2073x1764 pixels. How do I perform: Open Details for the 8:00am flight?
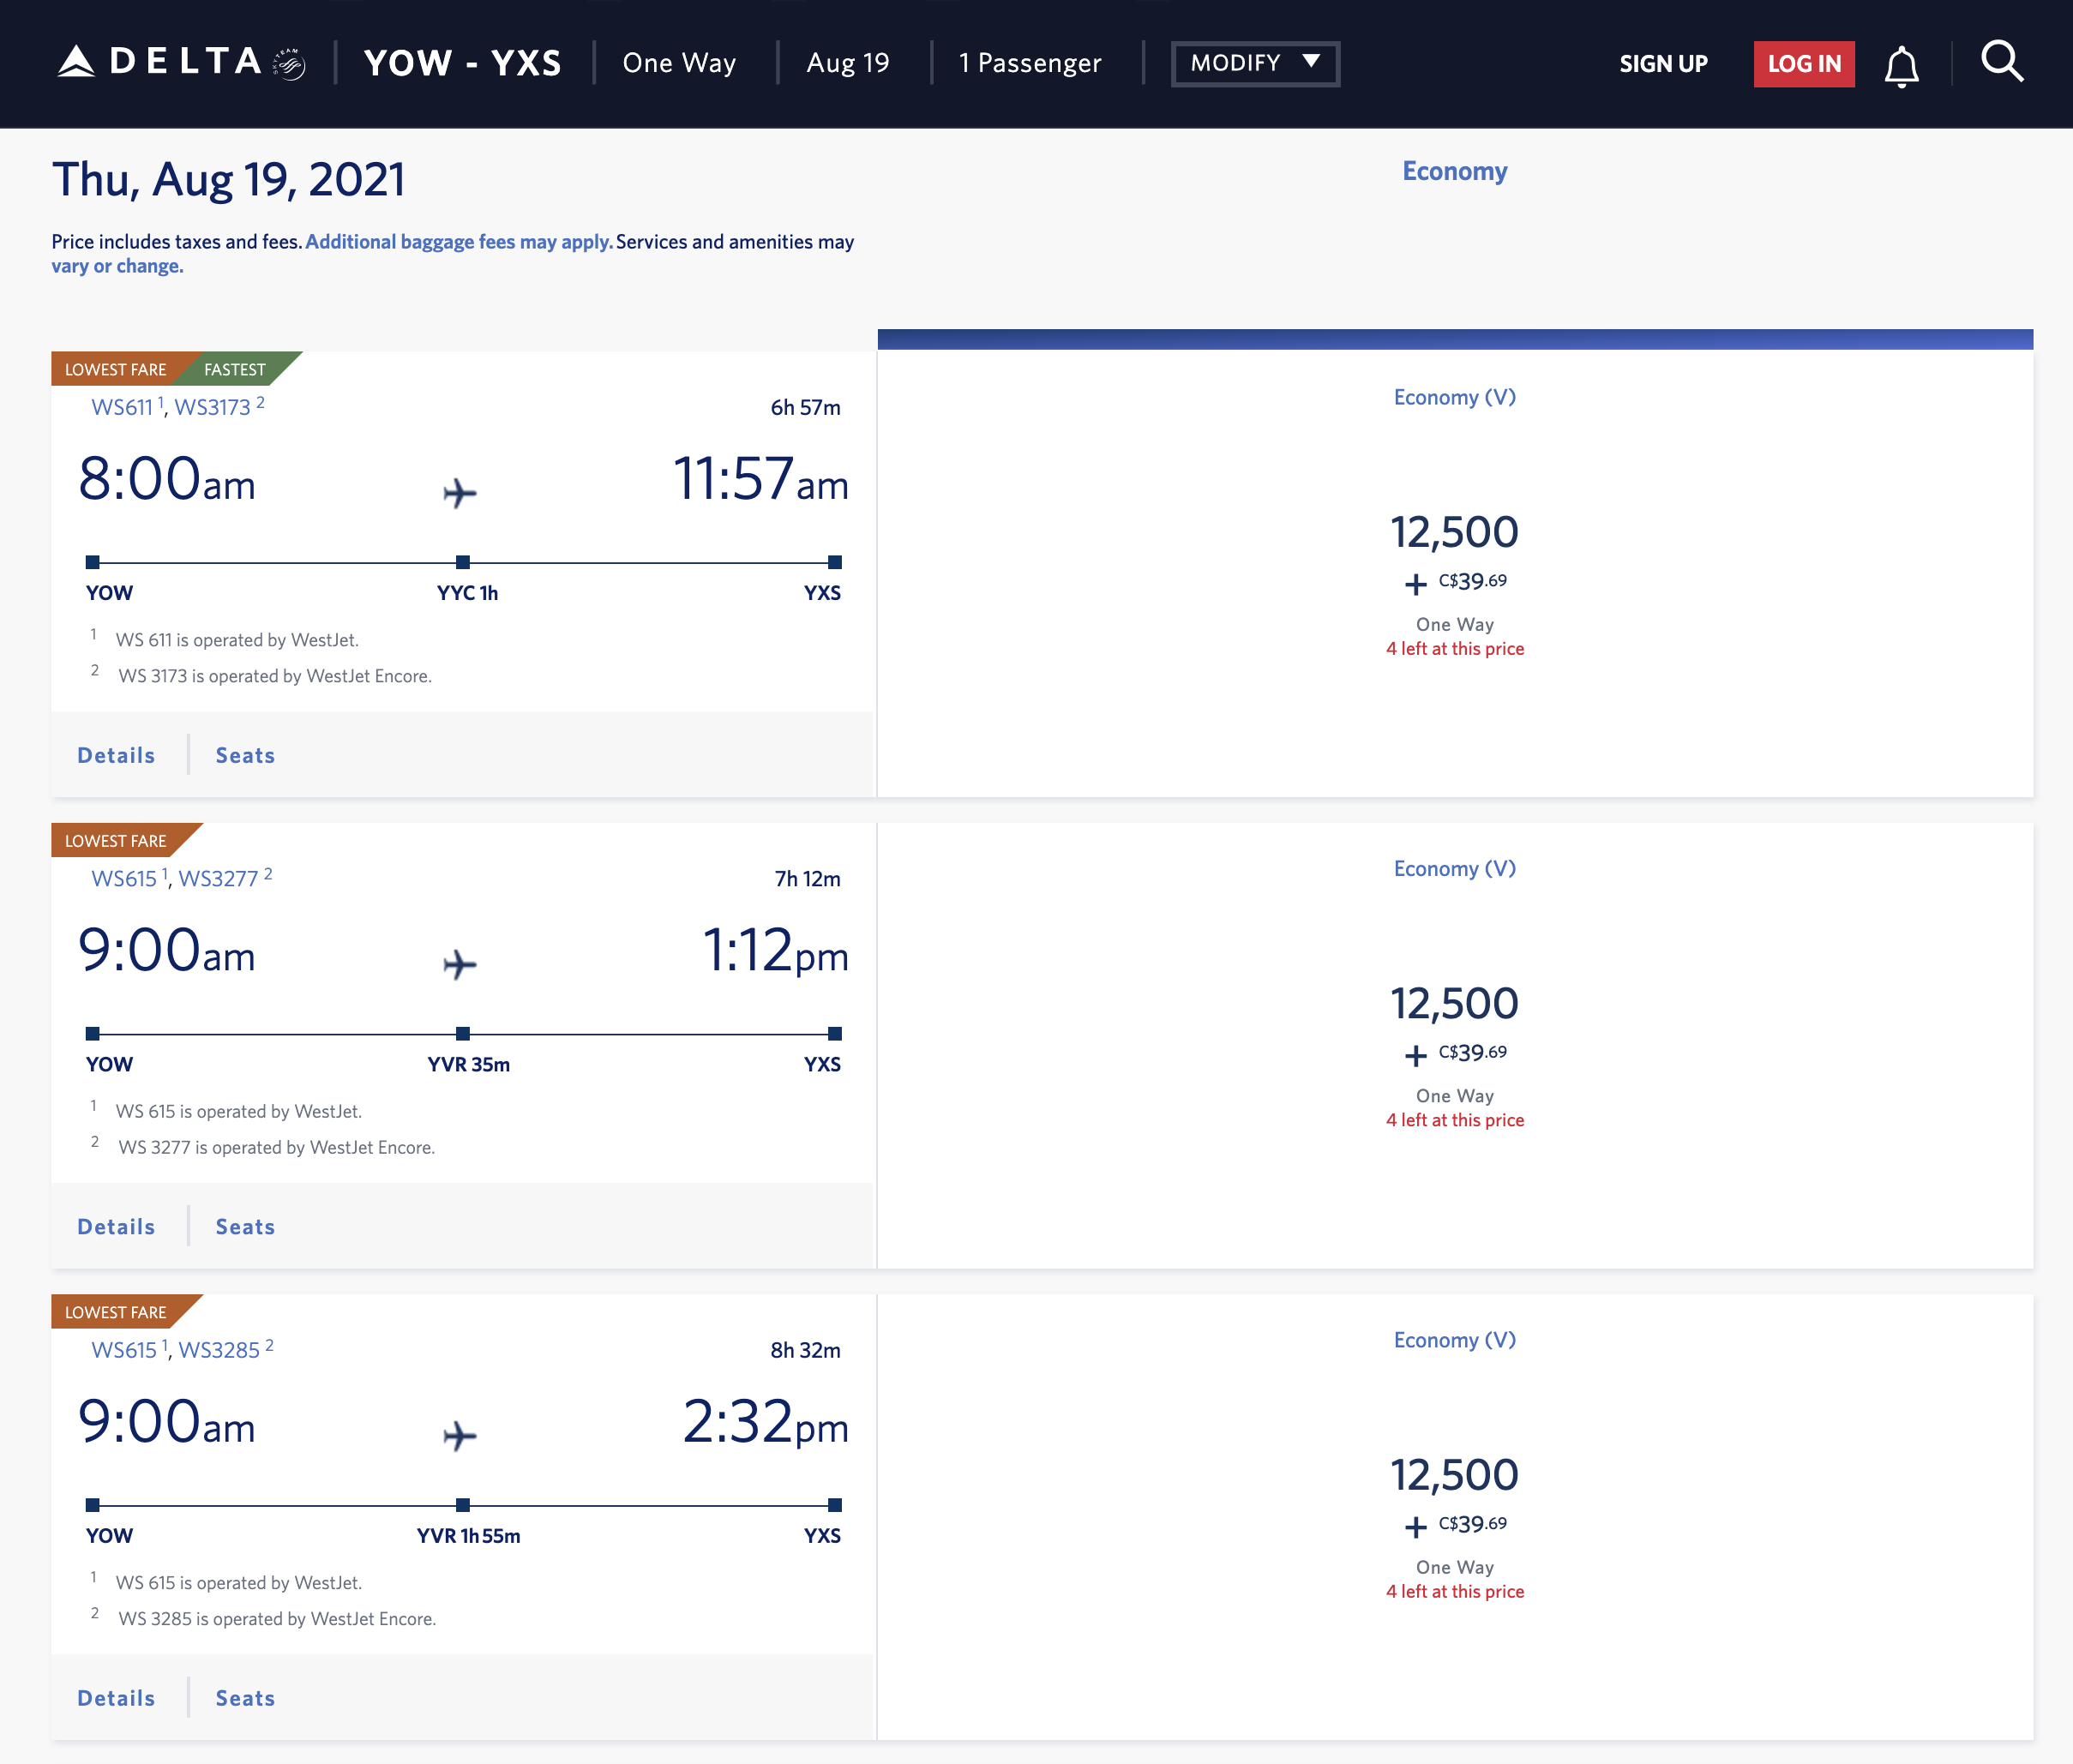(x=116, y=755)
